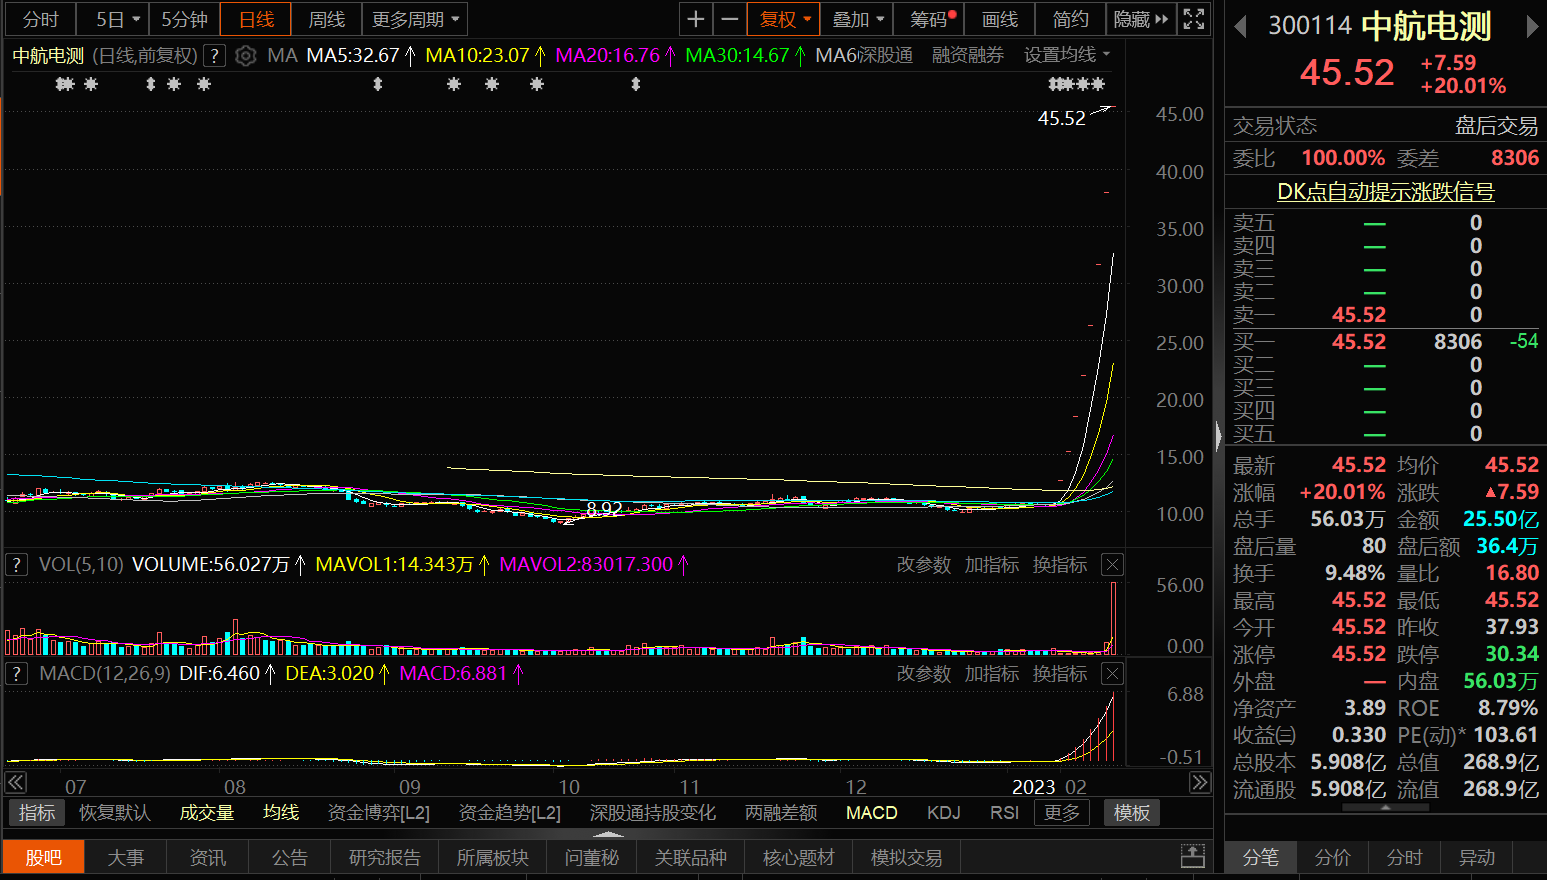
Task: Select KDJ indicator
Action: point(944,813)
